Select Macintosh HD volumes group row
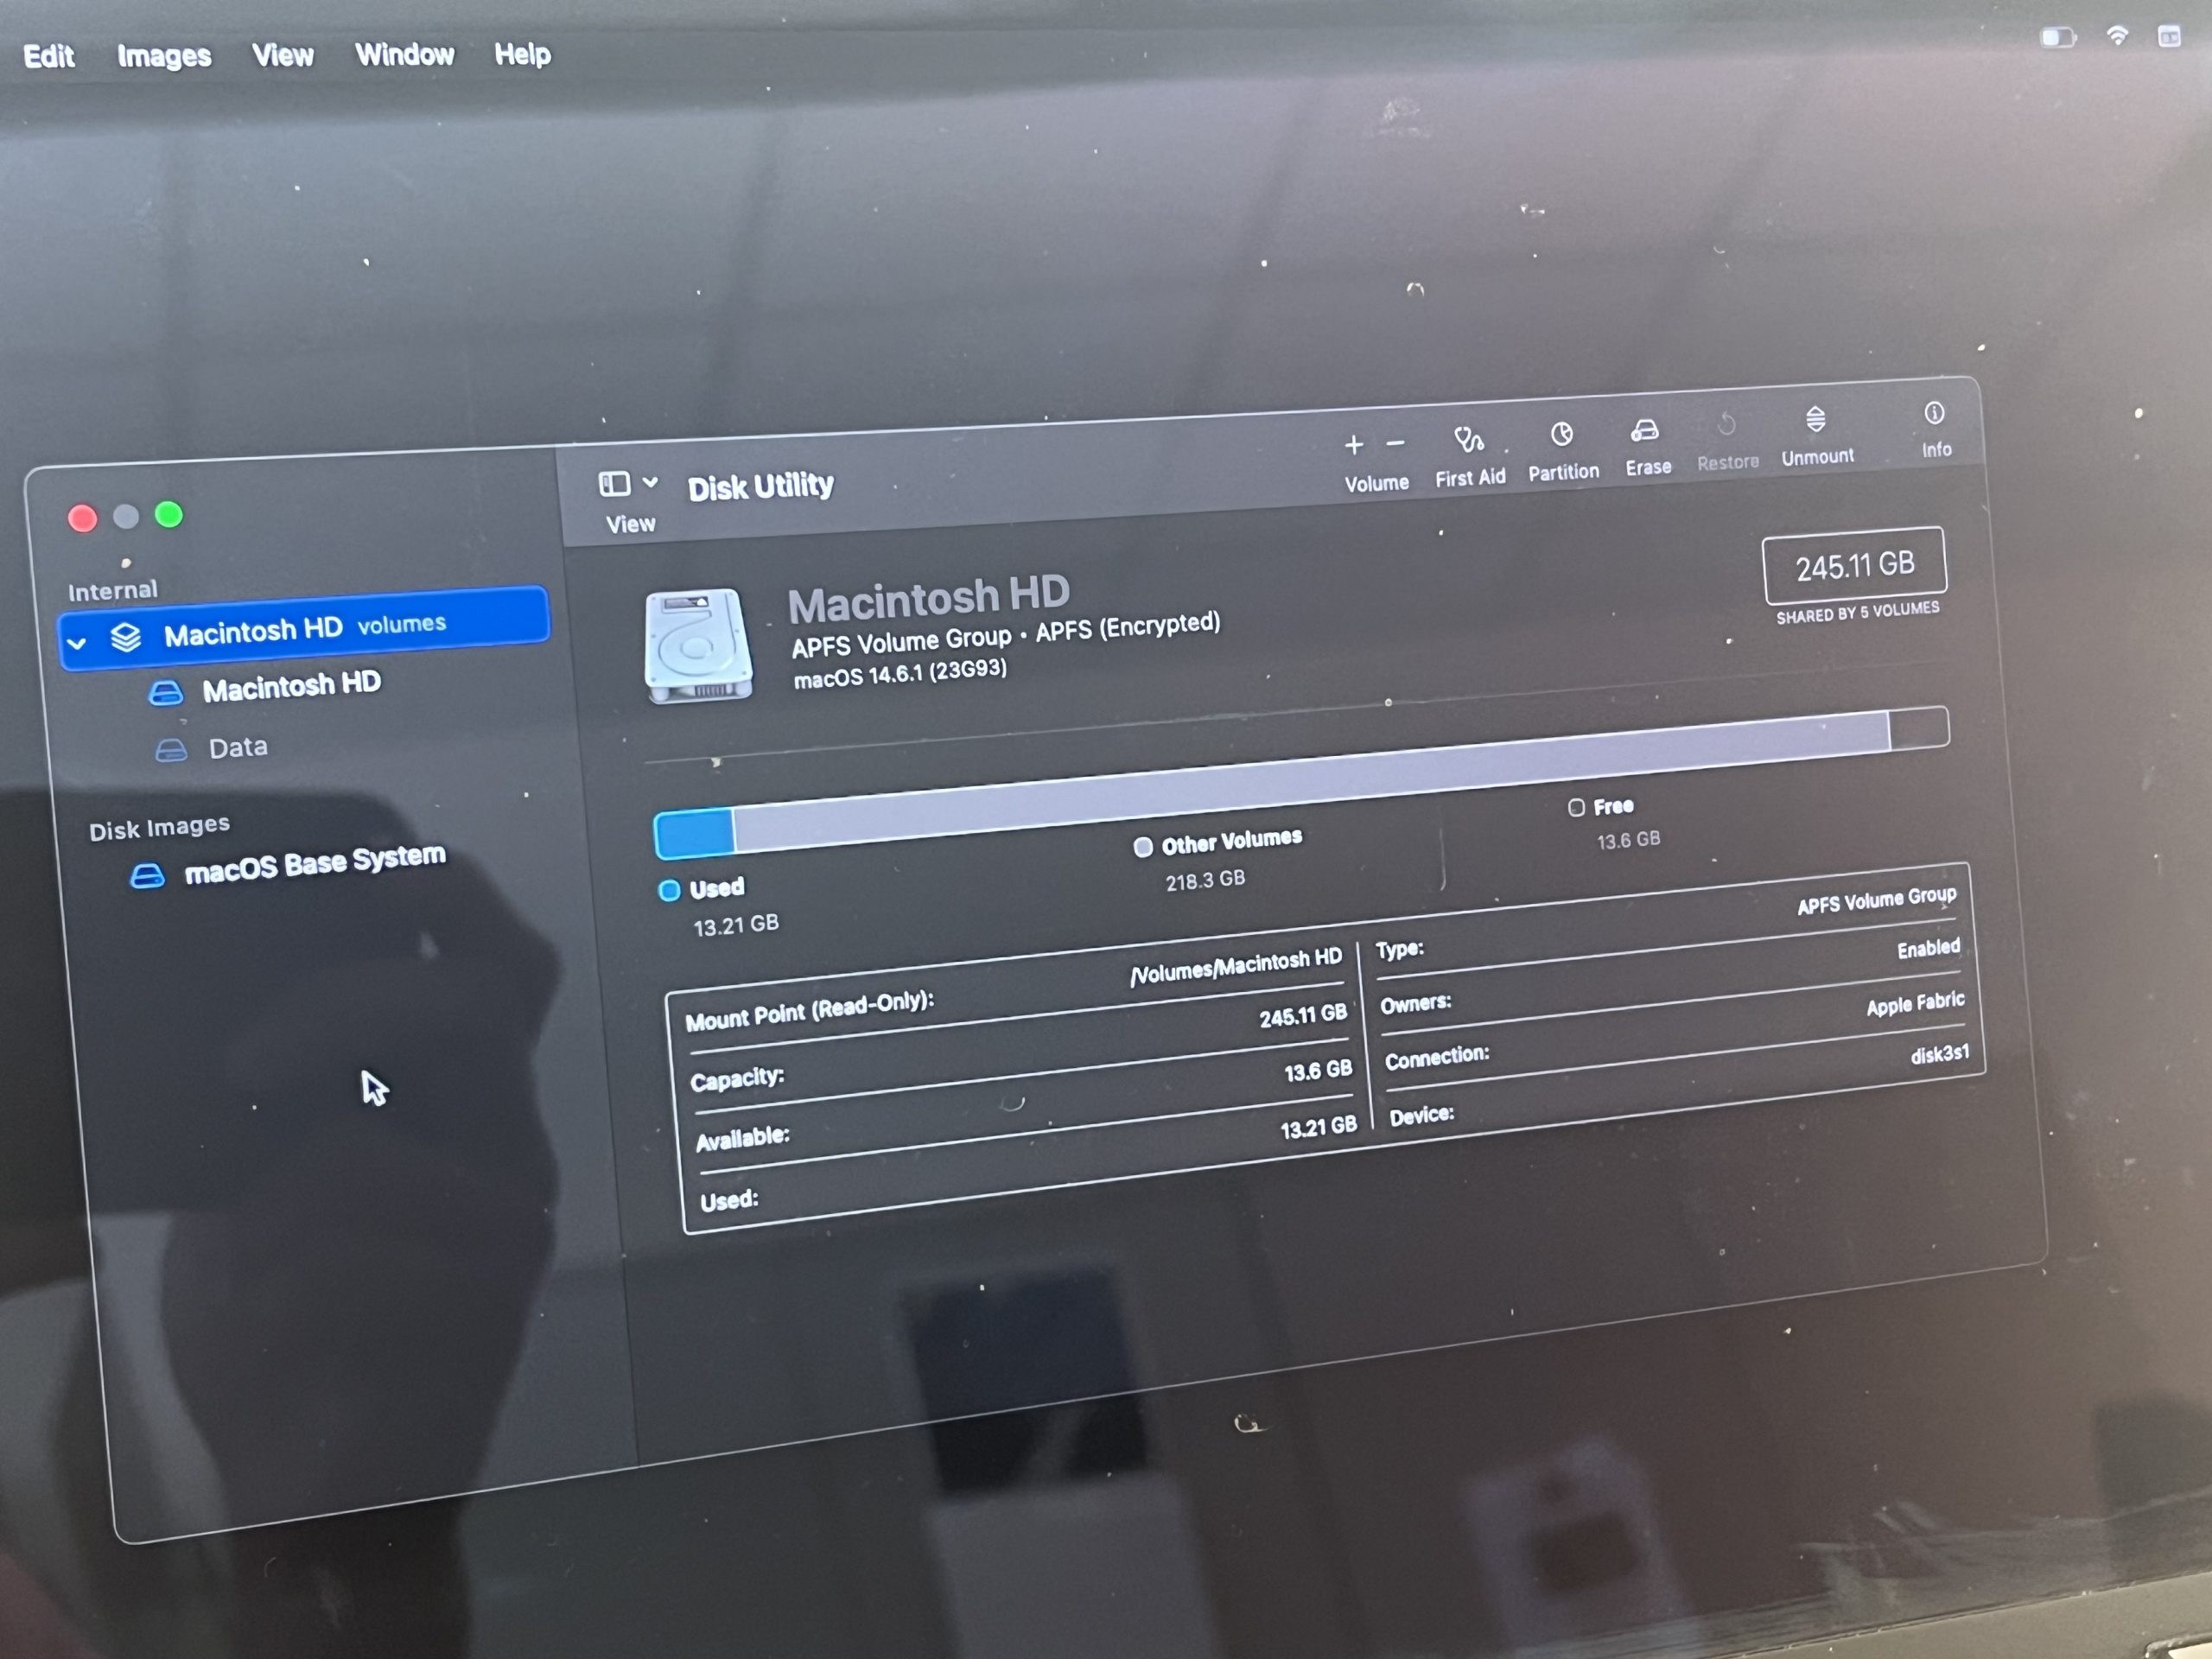 pyautogui.click(x=304, y=628)
